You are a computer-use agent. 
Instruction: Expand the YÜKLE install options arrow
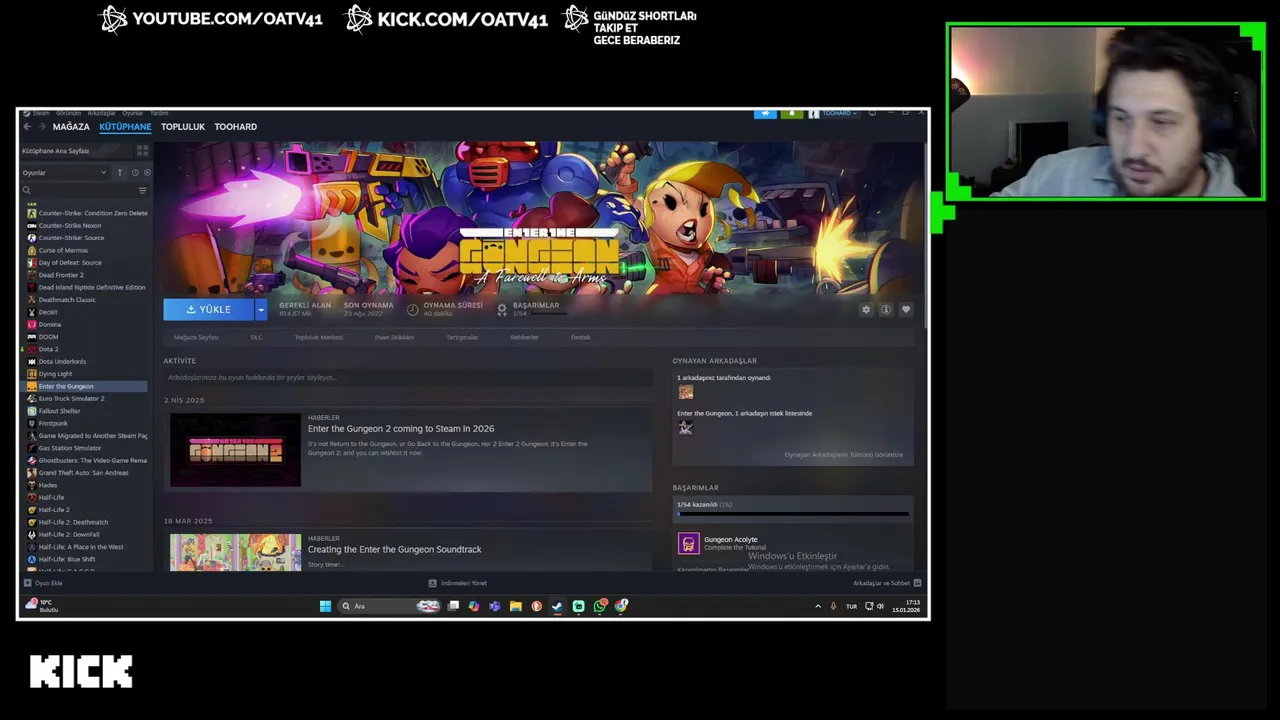pos(260,310)
